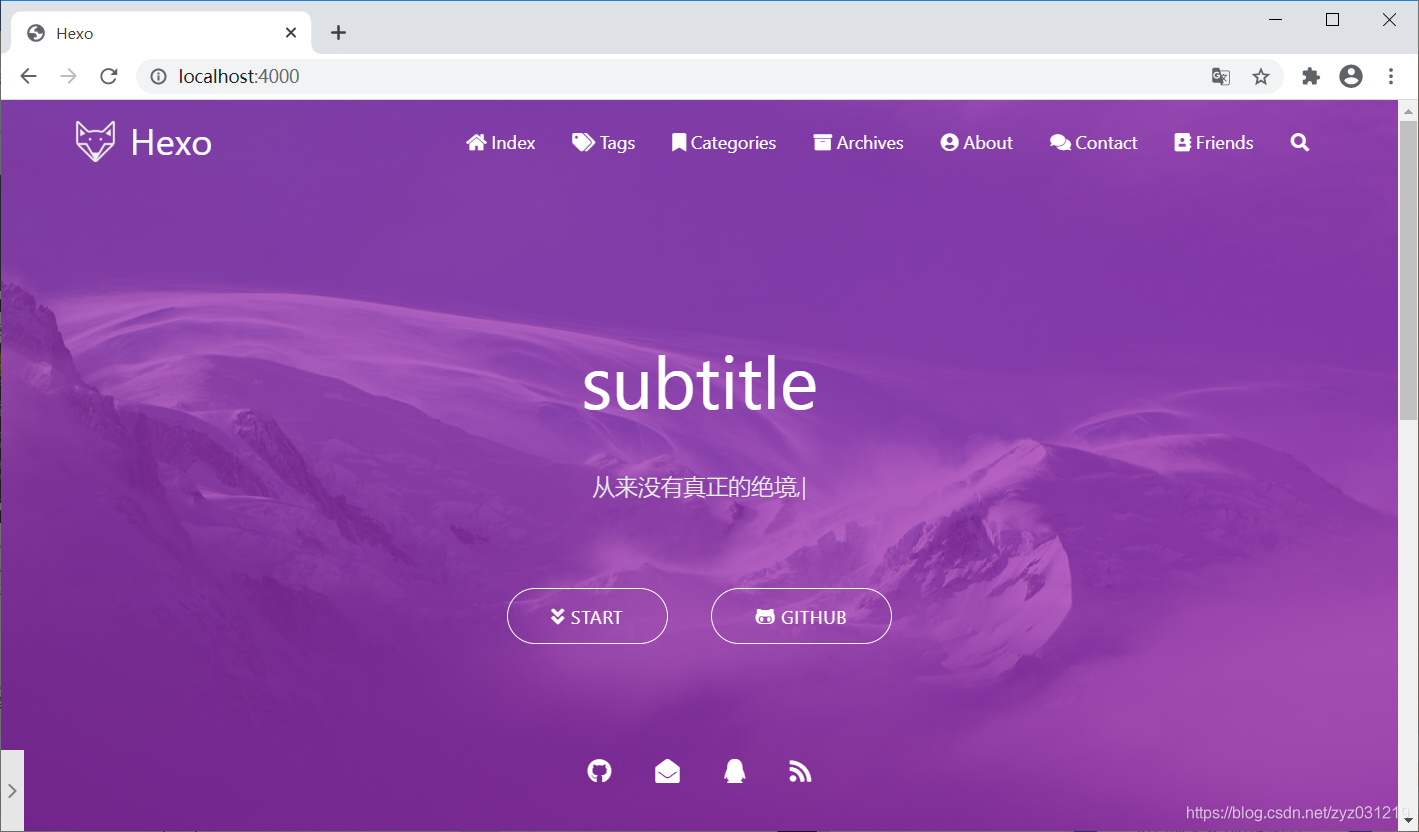The image size is (1419, 832).
Task: View site information icon beside localhost
Action: click(x=157, y=77)
